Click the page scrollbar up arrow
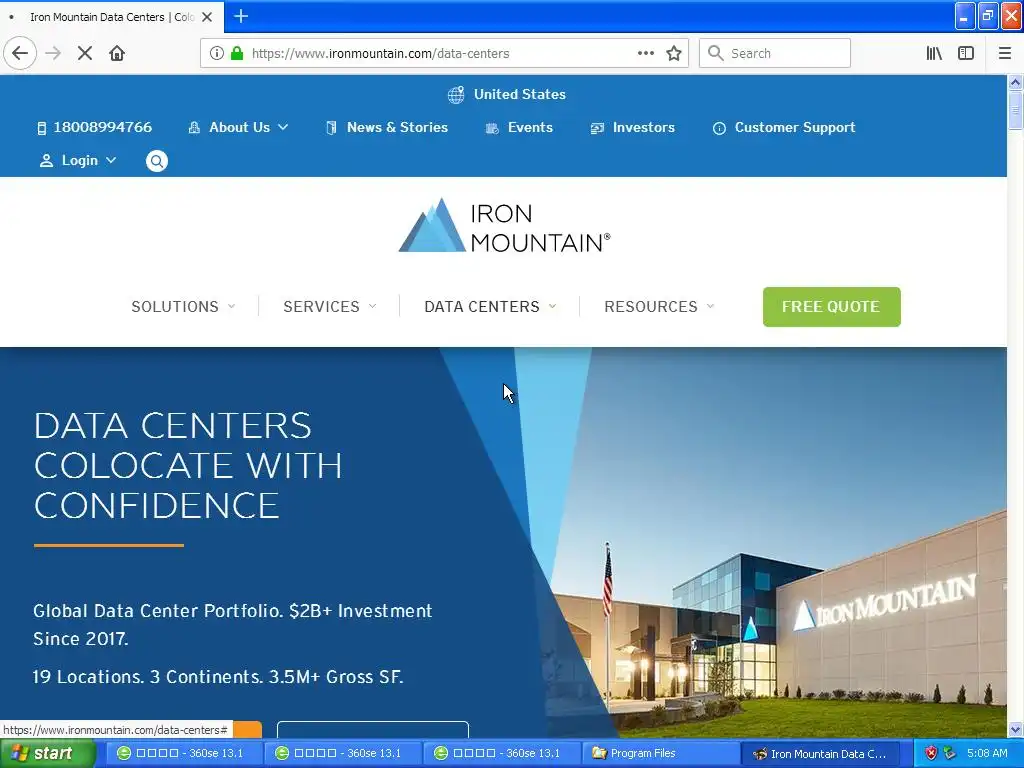The height and width of the screenshot is (768, 1024). coord(1015,82)
